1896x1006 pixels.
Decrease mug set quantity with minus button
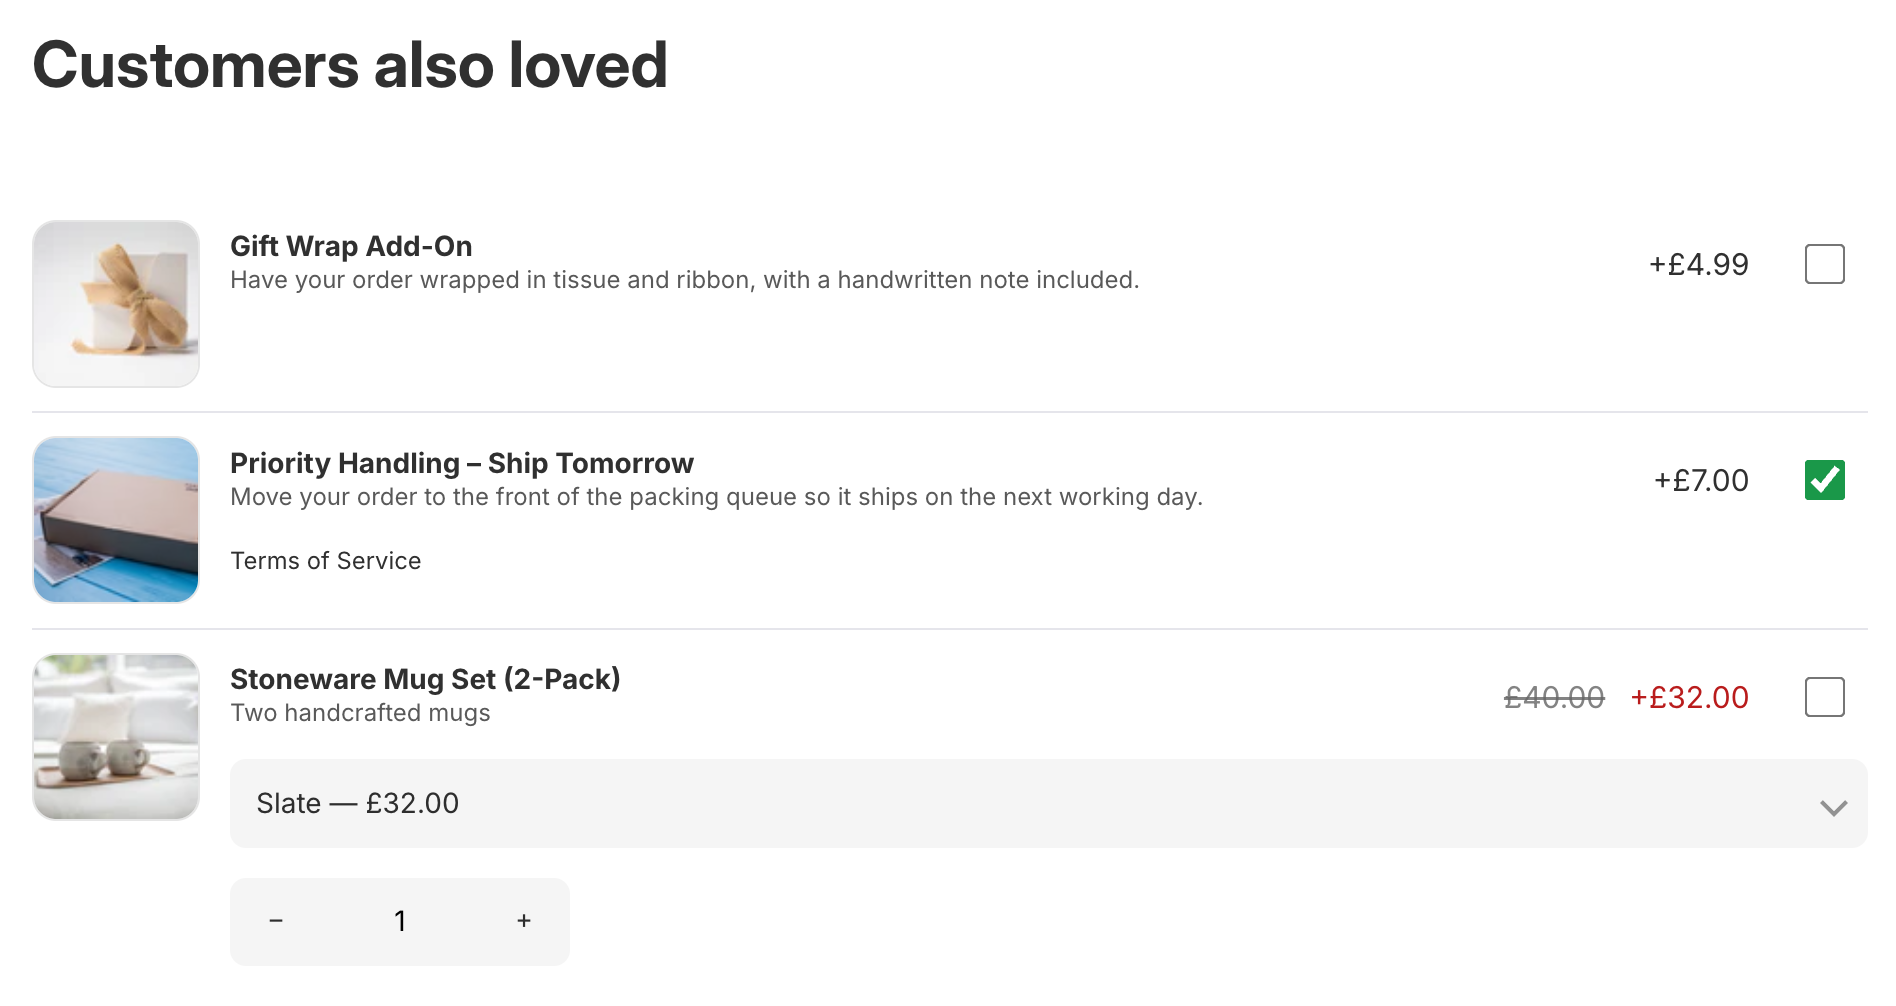point(276,921)
